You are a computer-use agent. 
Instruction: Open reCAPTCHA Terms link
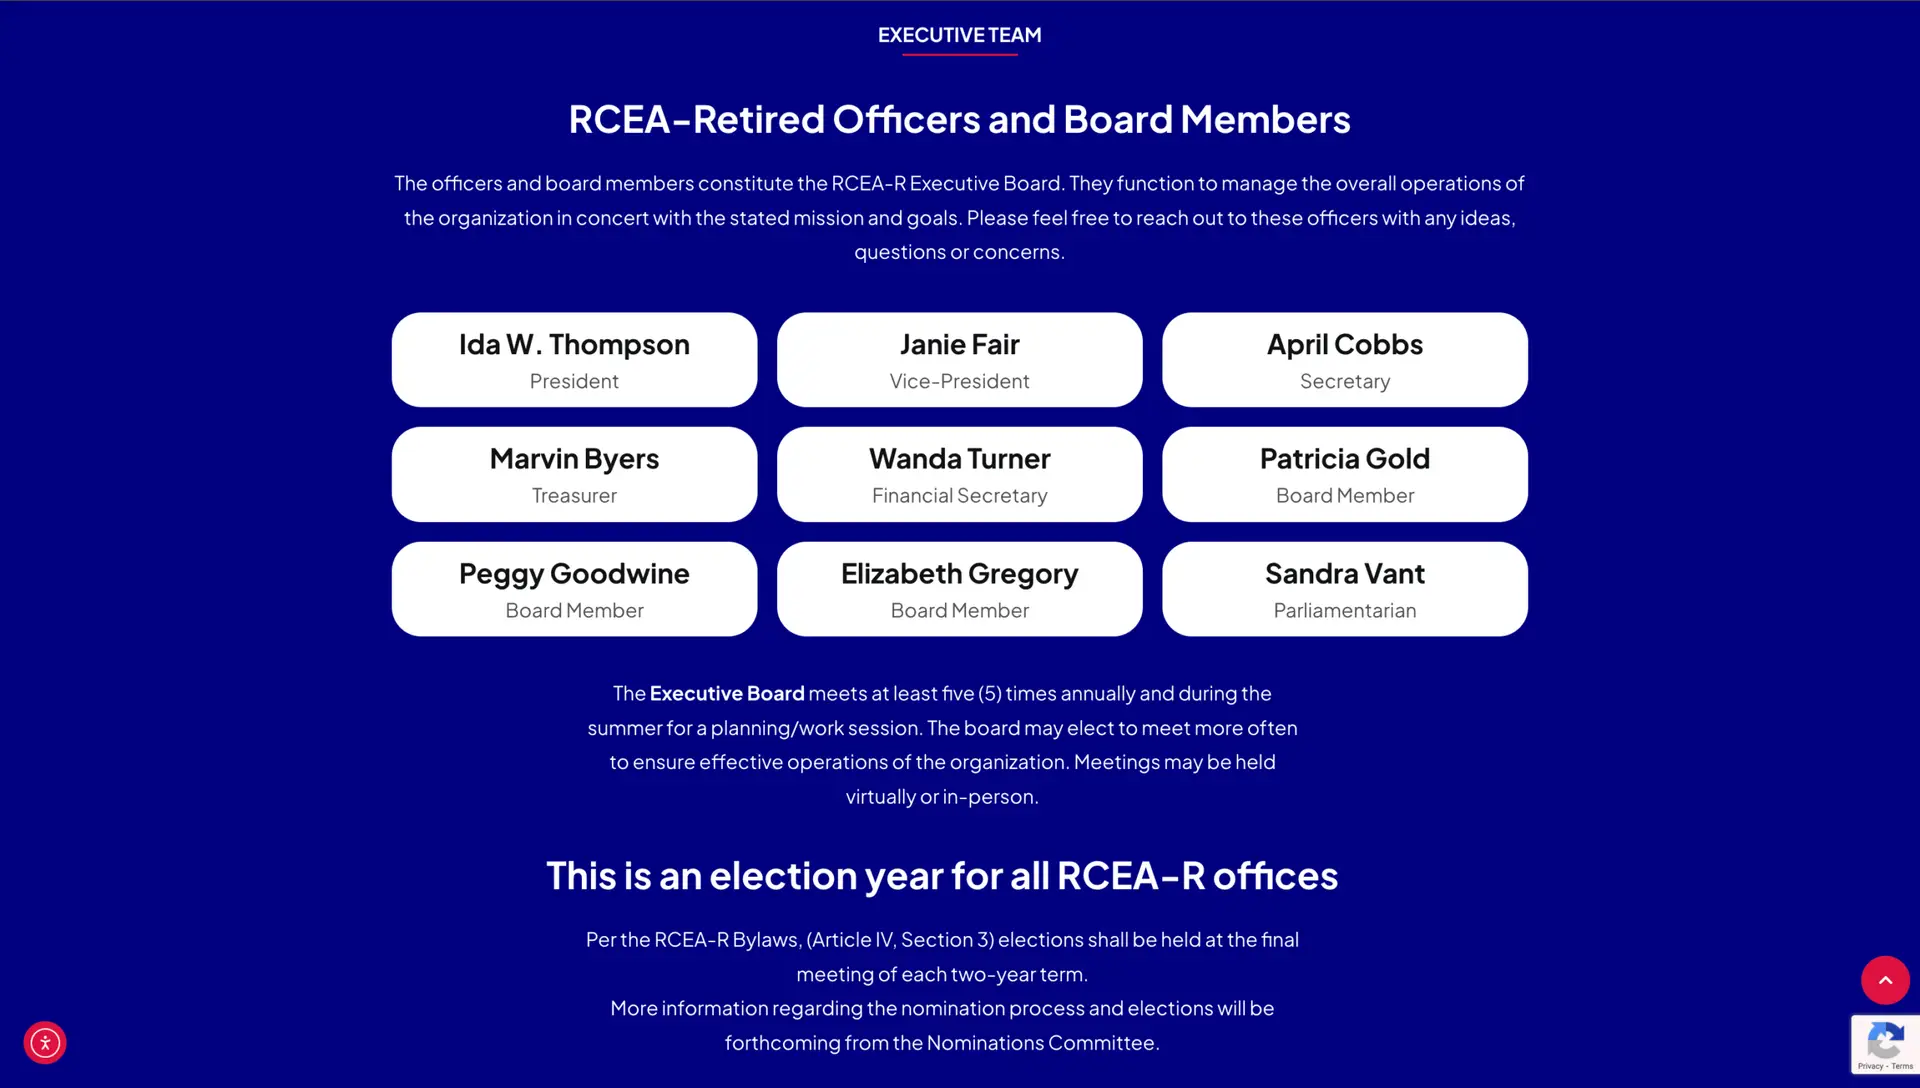[1902, 1067]
